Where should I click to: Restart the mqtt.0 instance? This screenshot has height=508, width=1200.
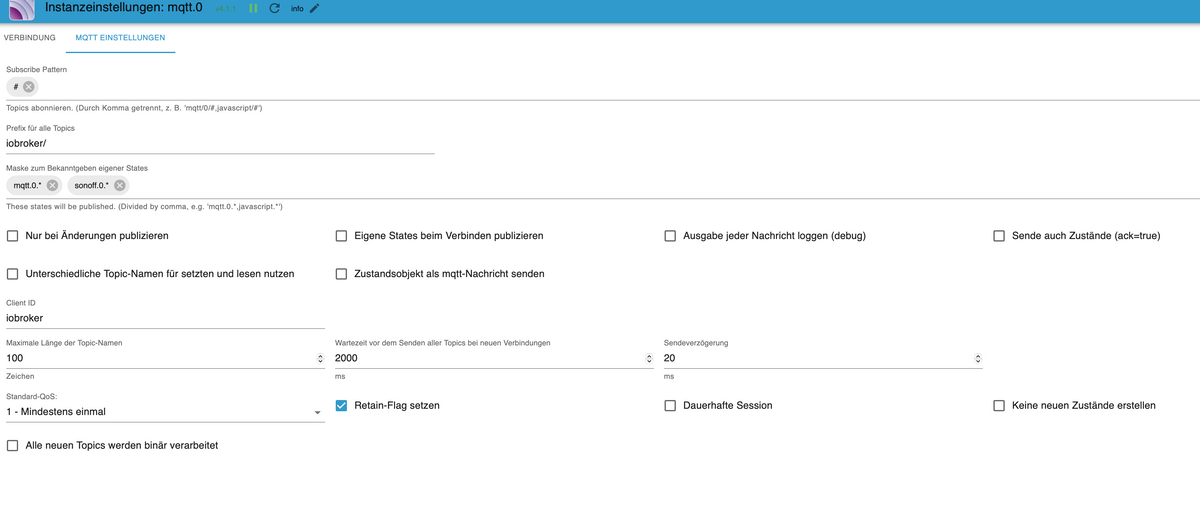[x=275, y=8]
